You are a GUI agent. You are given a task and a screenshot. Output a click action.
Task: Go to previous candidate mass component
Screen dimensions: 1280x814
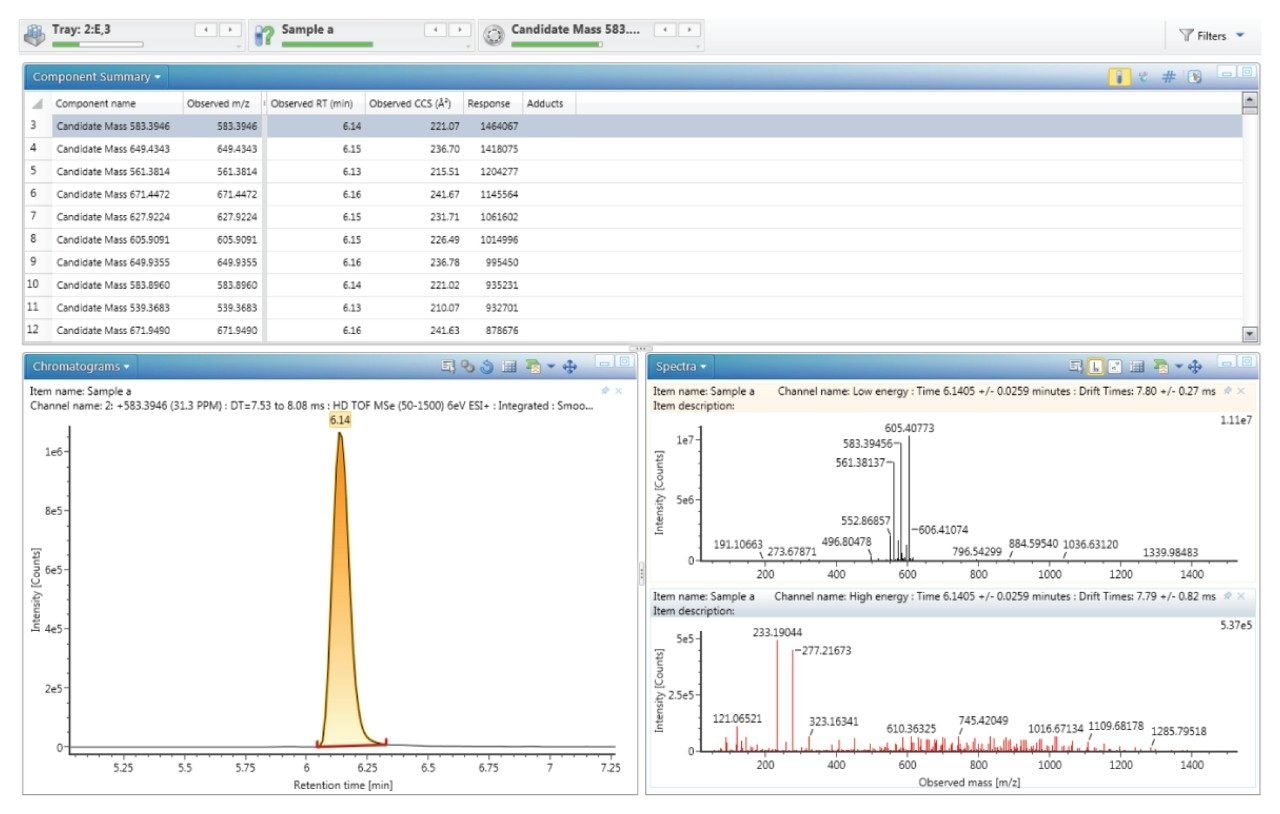(x=666, y=31)
